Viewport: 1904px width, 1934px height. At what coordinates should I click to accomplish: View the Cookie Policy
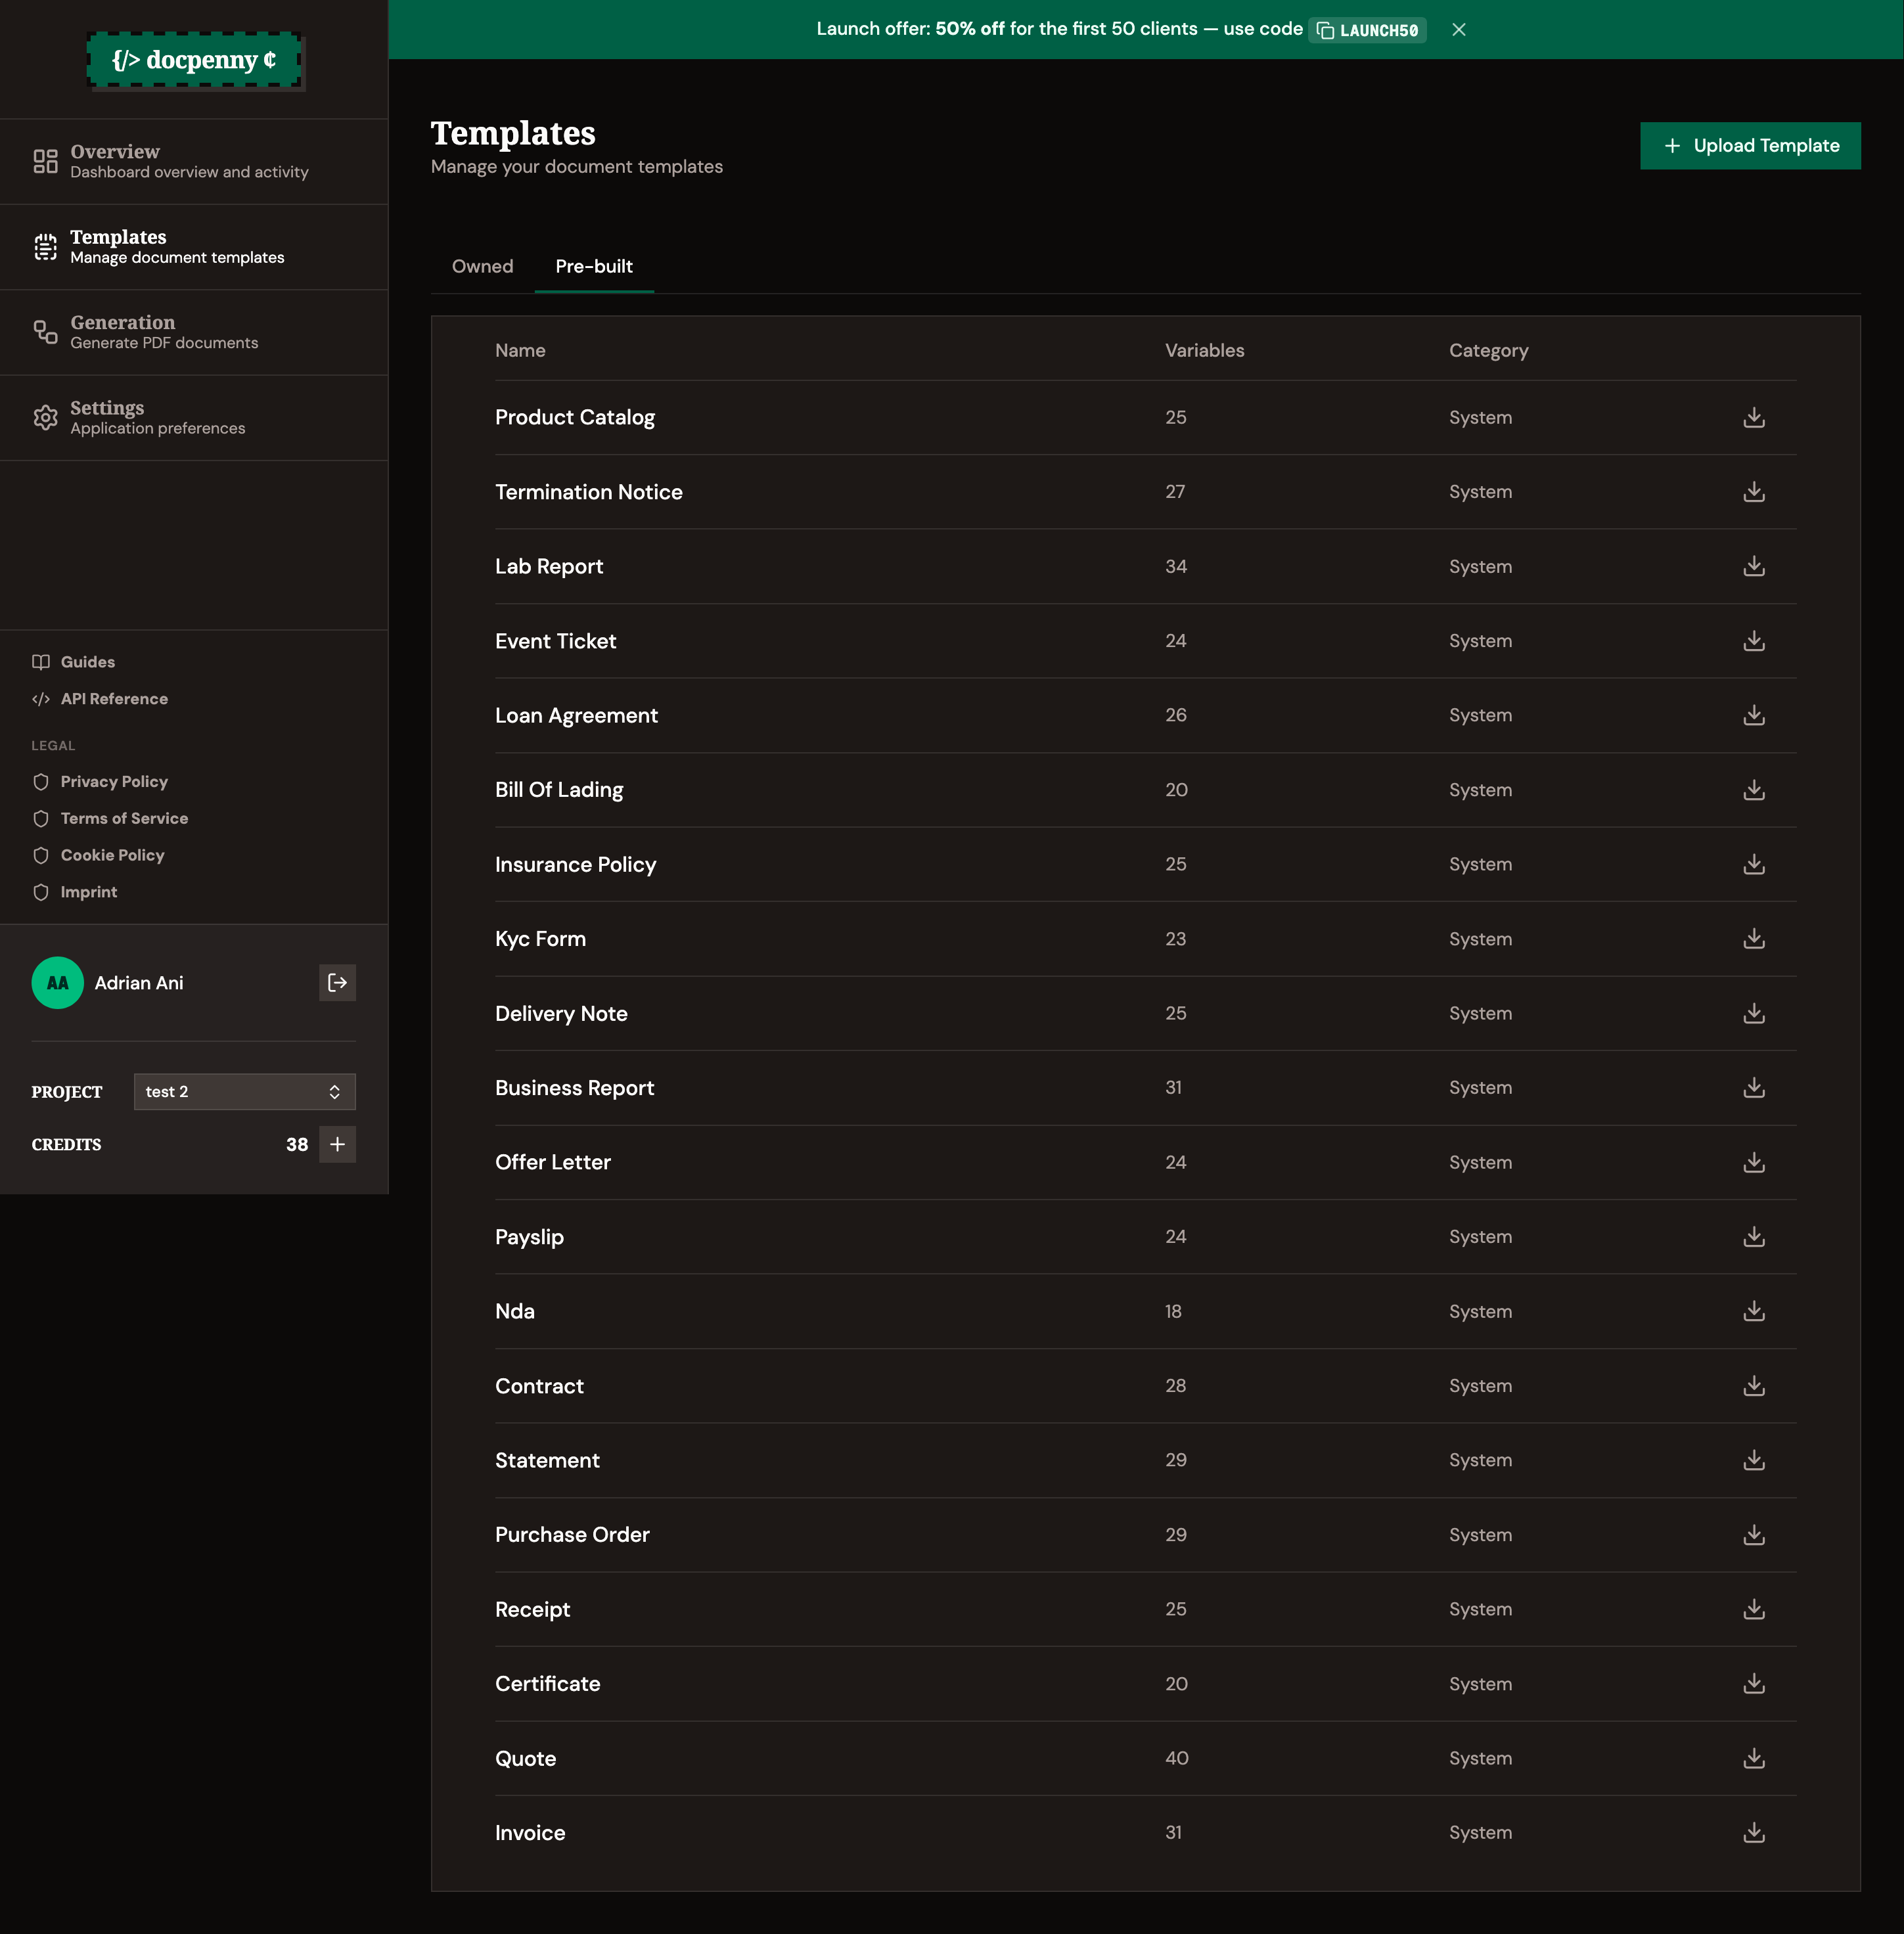tap(98, 856)
